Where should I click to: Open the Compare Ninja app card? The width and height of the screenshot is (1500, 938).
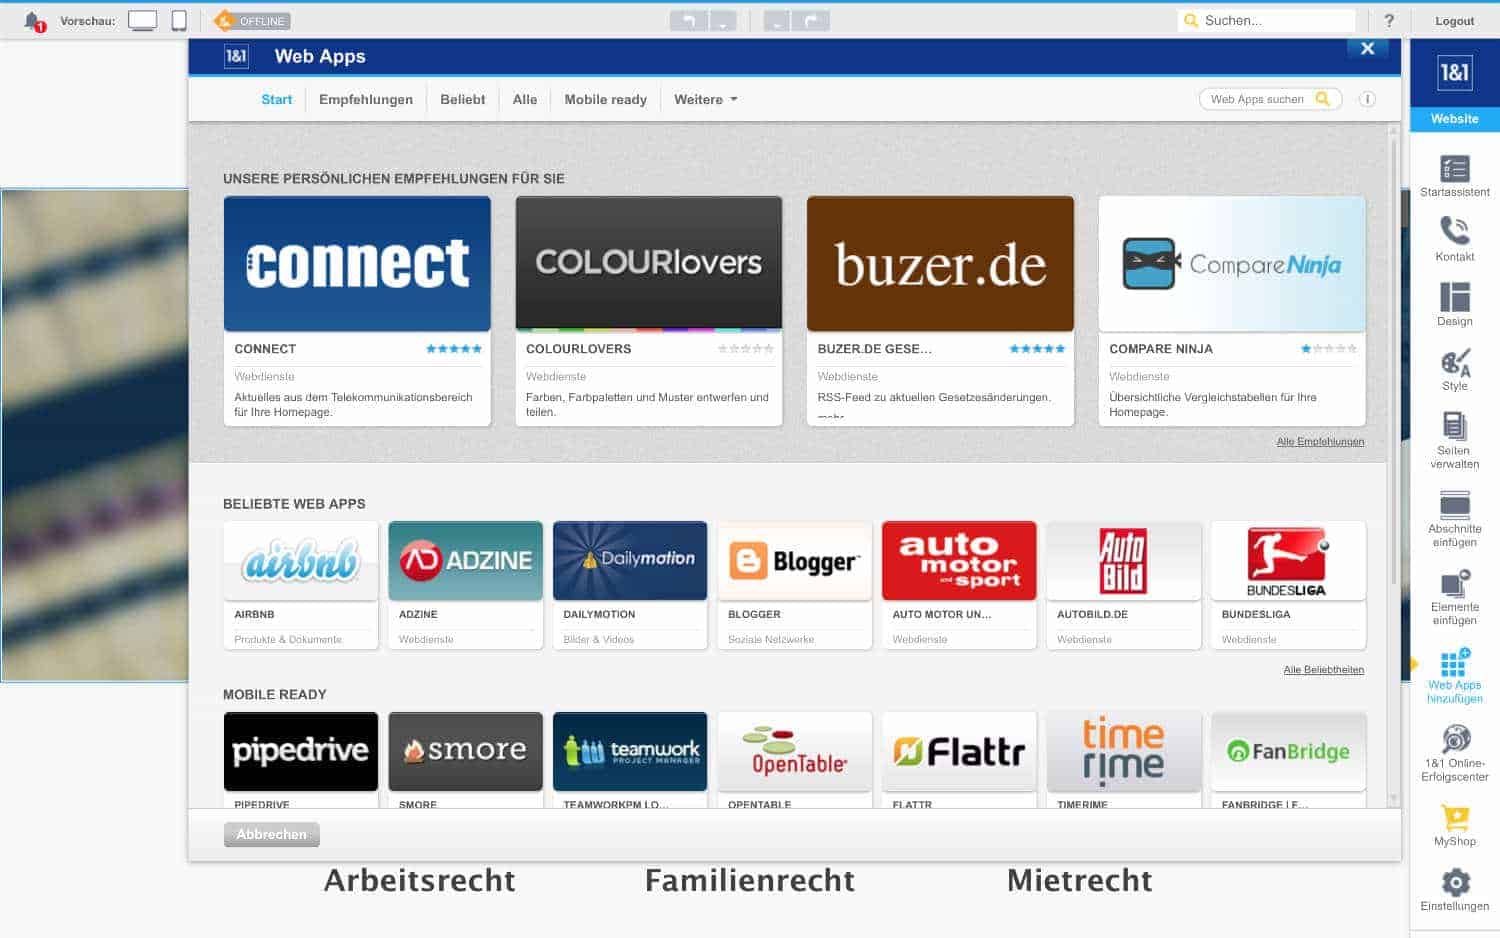1232,311
